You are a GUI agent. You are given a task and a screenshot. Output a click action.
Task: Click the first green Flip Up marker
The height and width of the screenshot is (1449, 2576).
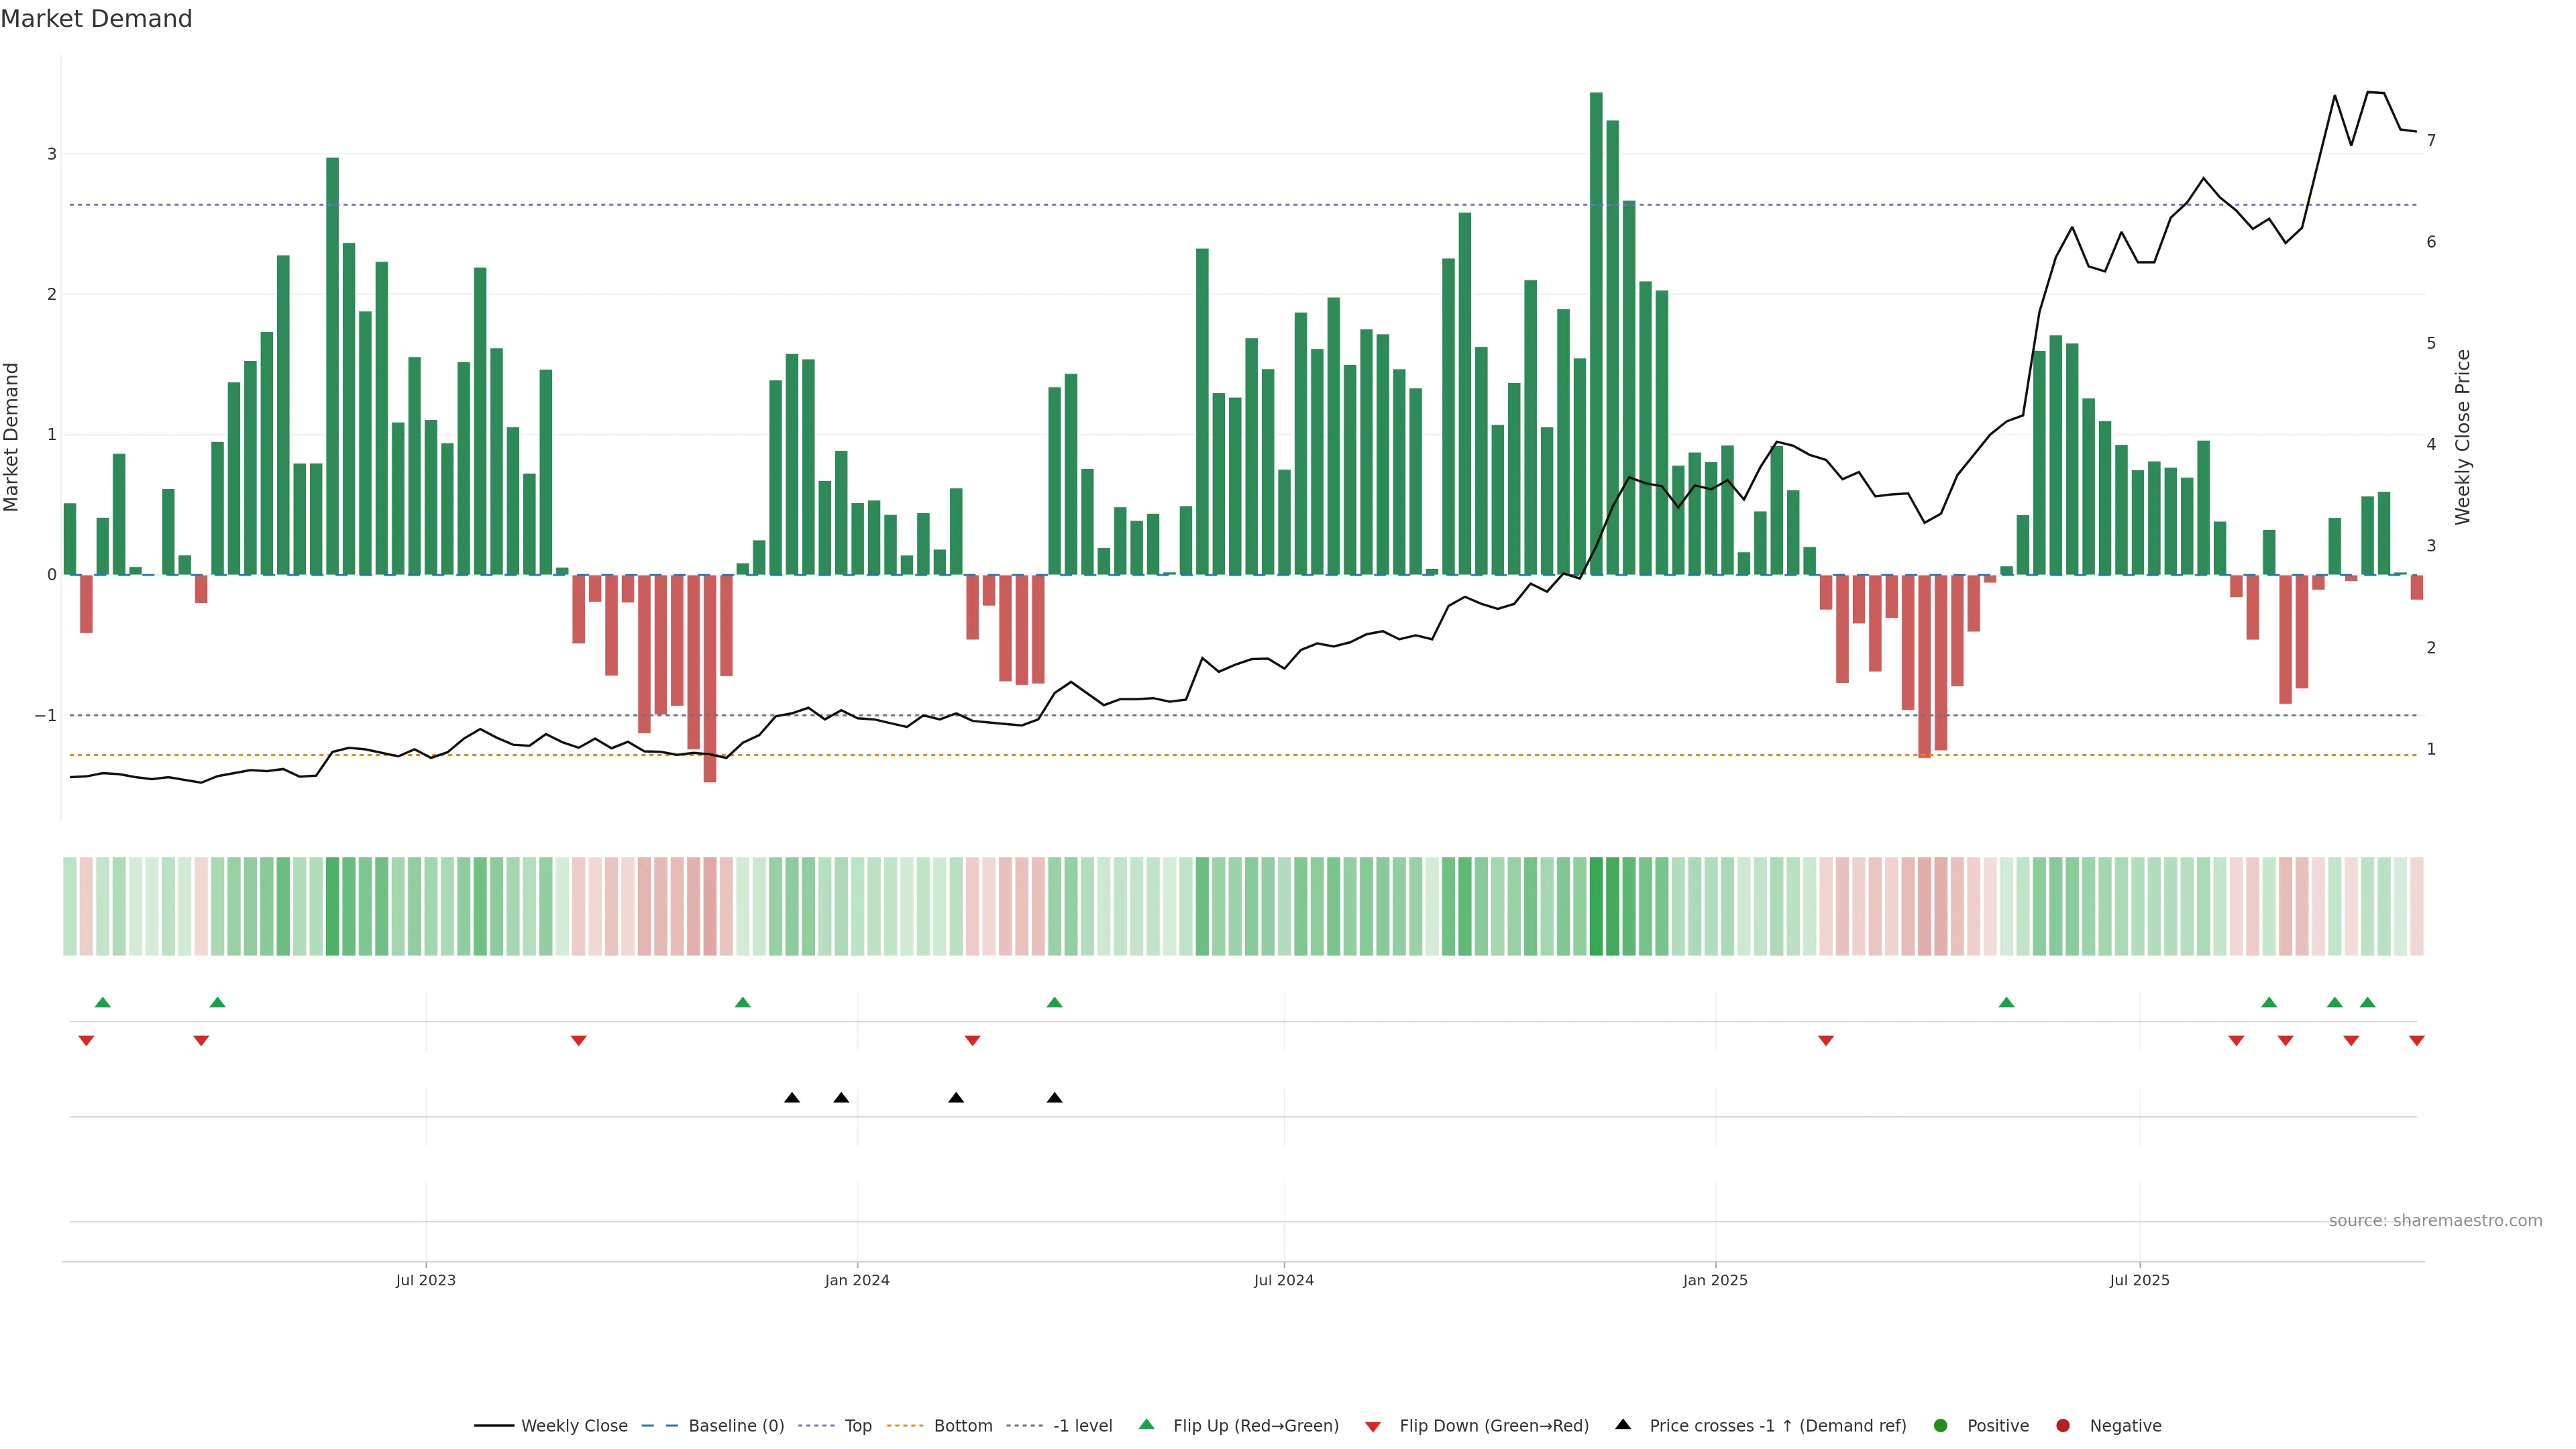pos(102,1002)
